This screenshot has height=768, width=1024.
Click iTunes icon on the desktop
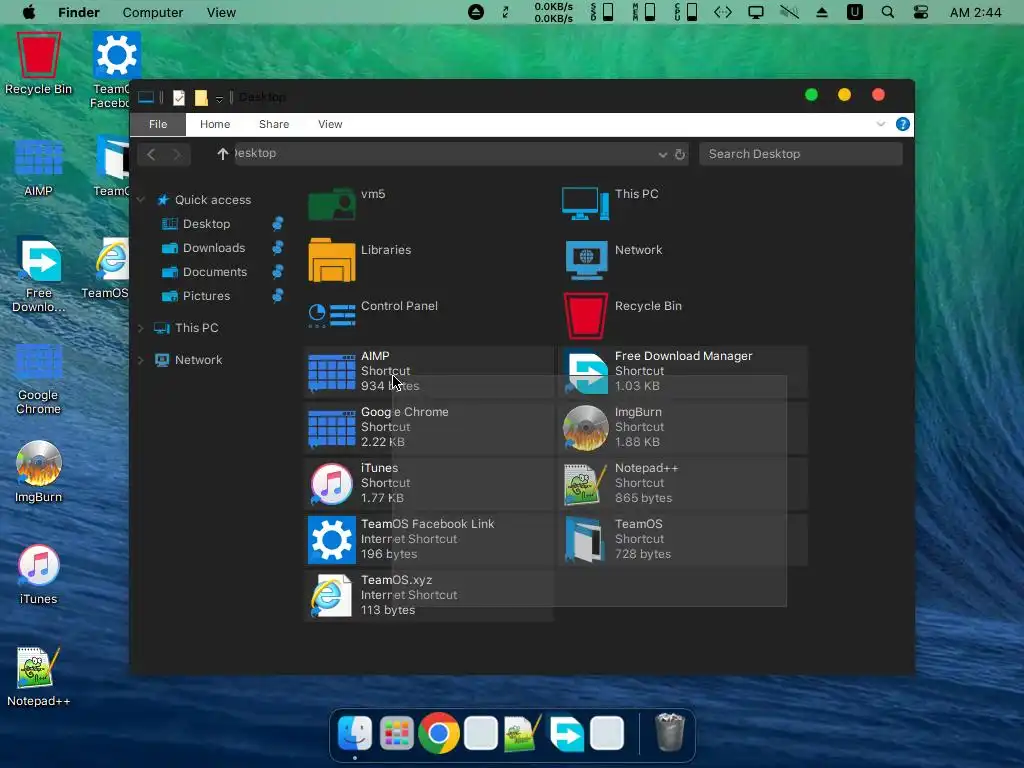coord(39,573)
